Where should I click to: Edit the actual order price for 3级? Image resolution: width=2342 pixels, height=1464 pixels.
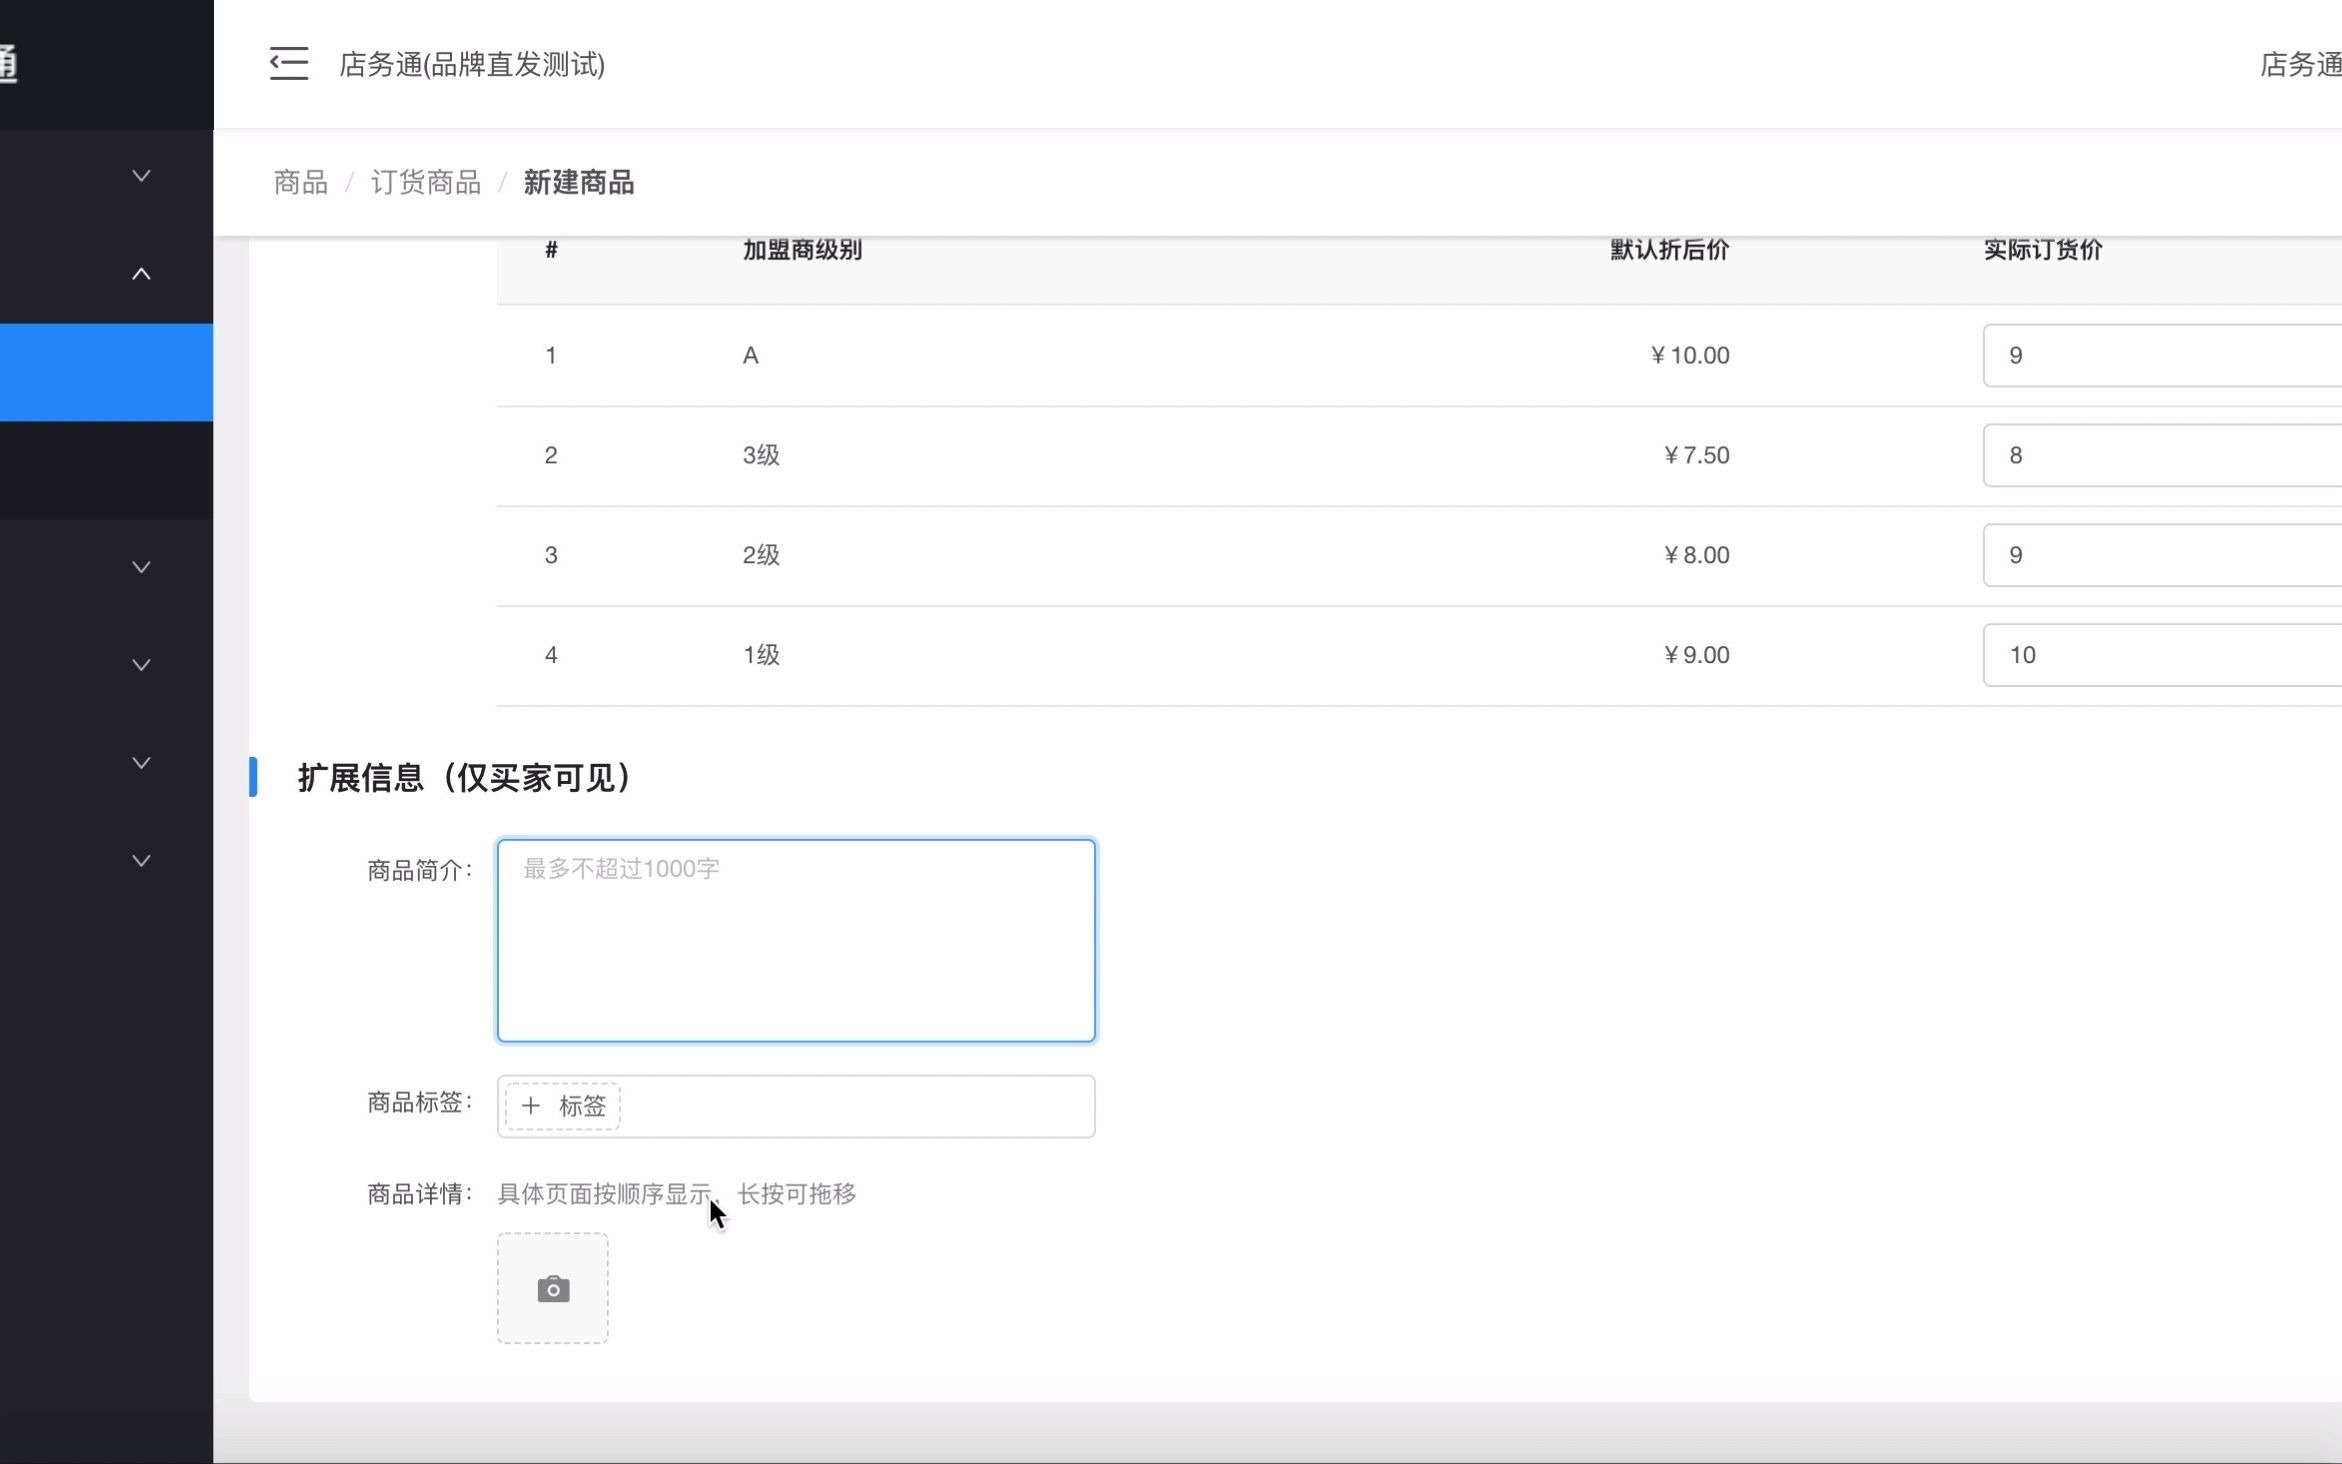click(2162, 455)
